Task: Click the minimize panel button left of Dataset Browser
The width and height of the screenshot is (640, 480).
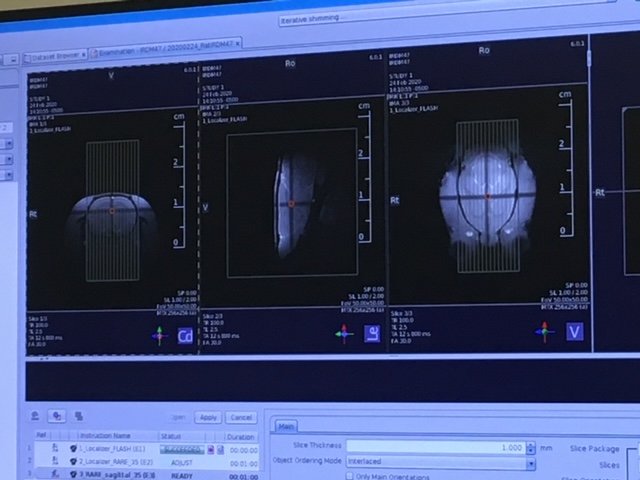Action: tap(13, 60)
